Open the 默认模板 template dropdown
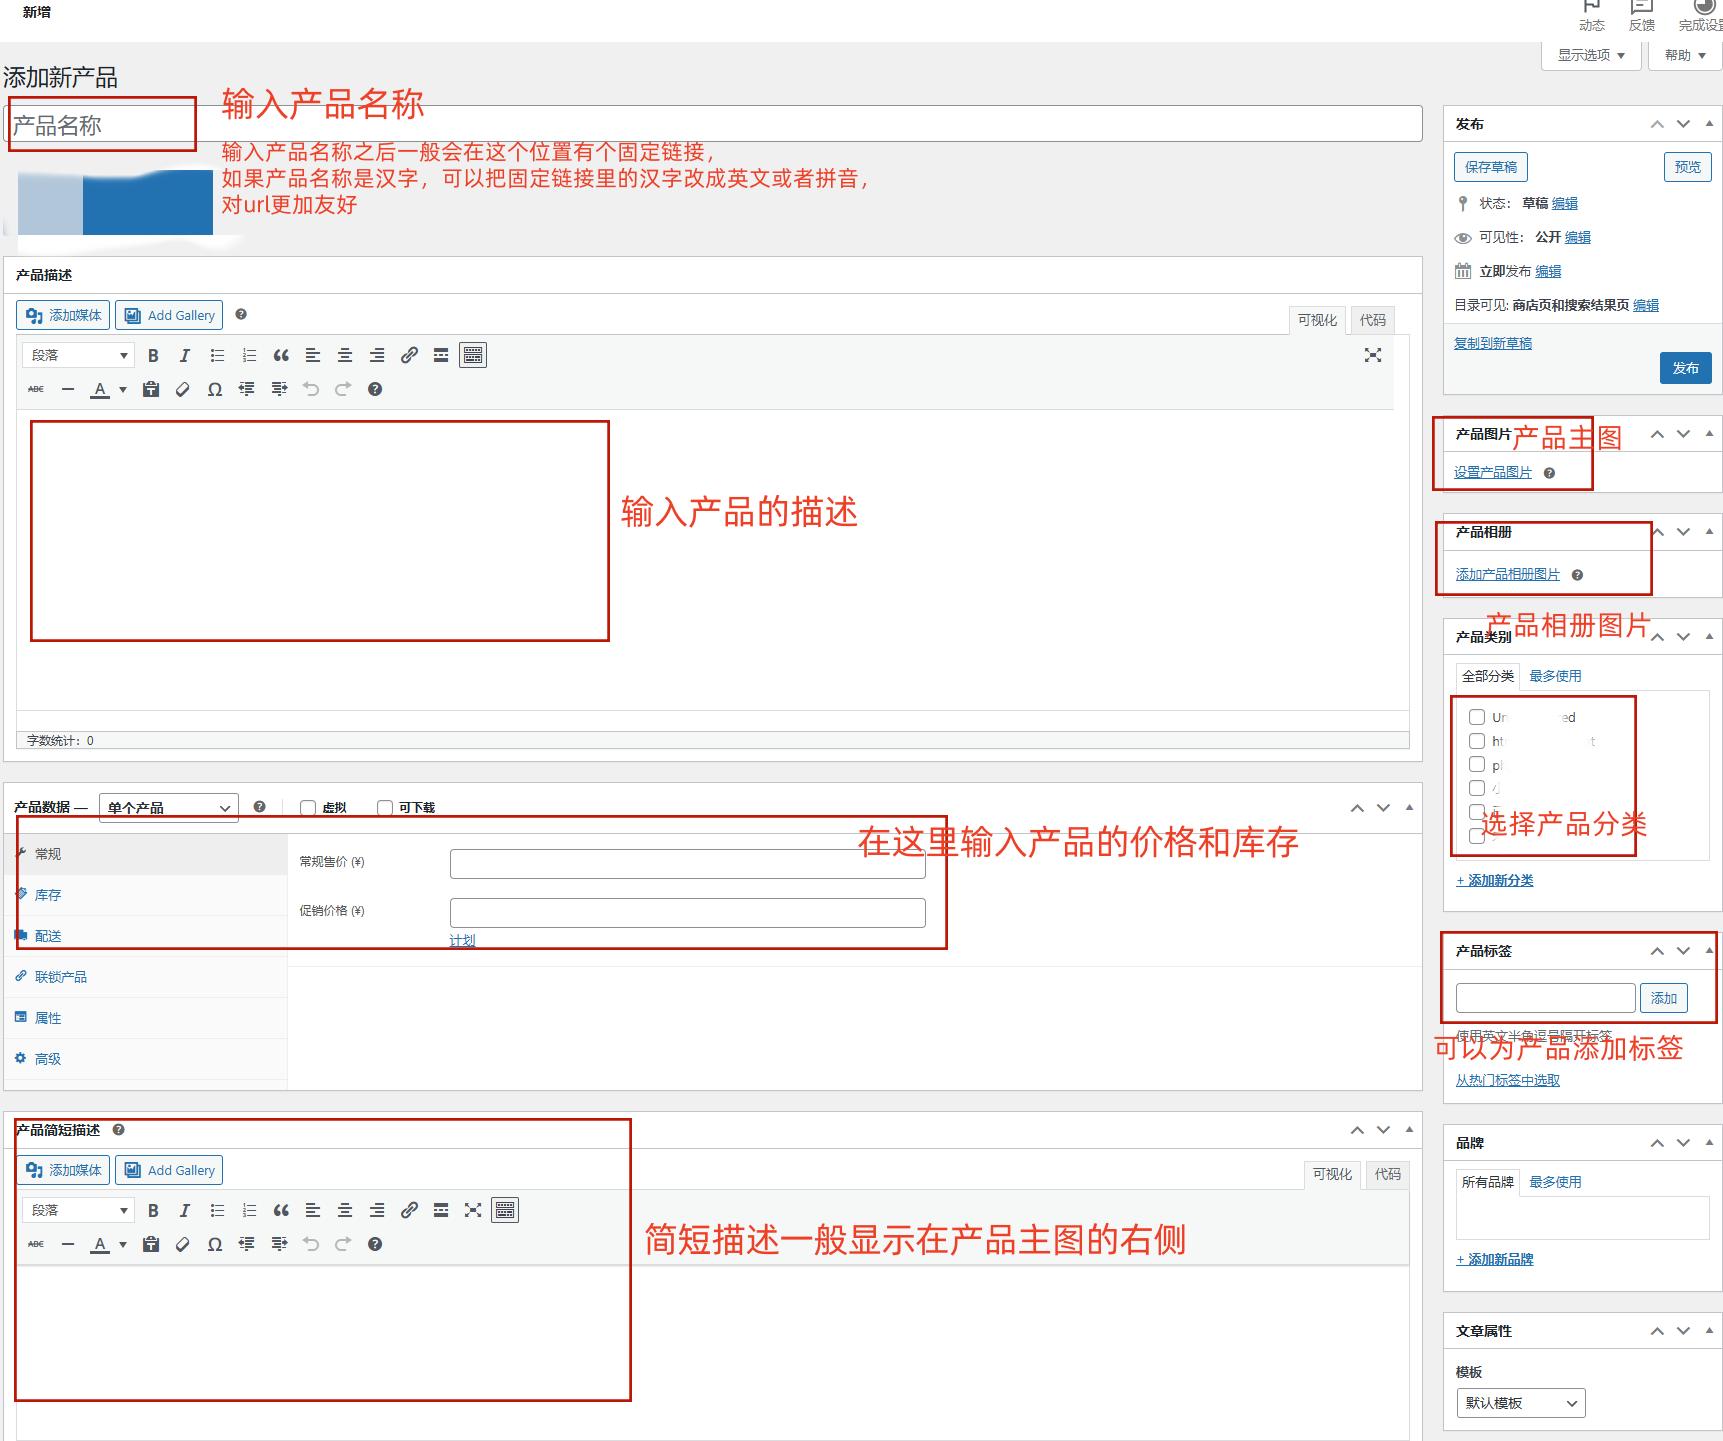The height and width of the screenshot is (1441, 1723). [1520, 1403]
